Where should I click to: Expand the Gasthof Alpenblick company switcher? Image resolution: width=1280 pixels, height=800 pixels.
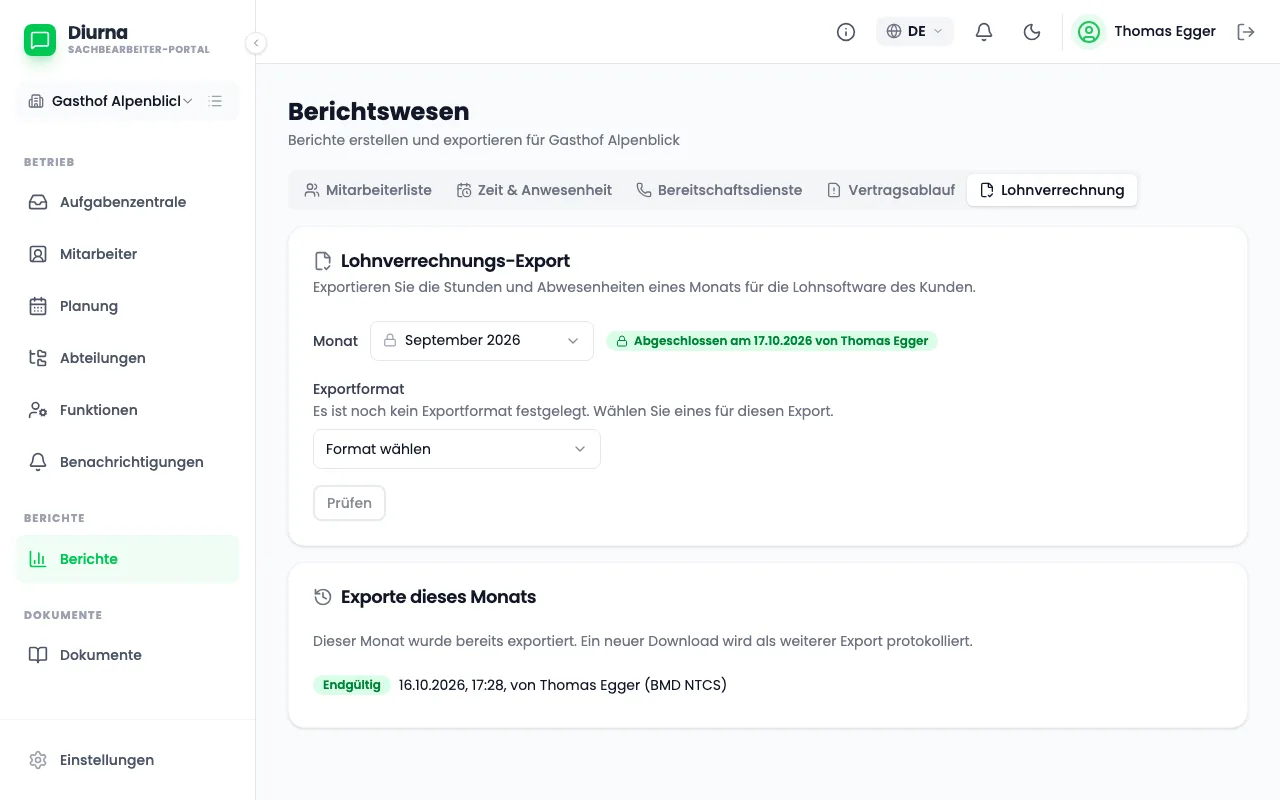[111, 101]
